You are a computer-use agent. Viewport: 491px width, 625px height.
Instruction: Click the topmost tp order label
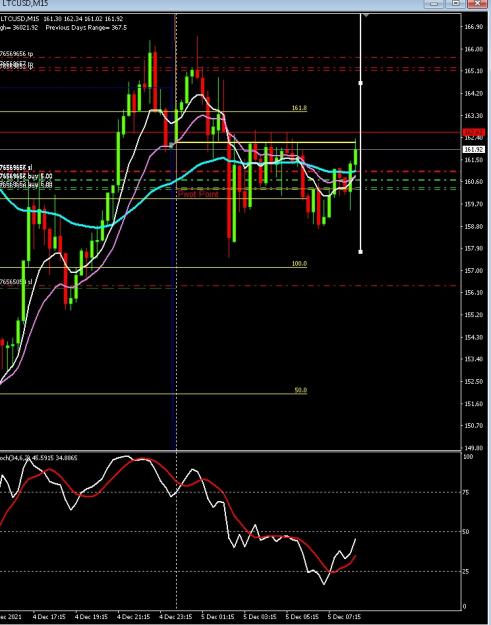pyautogui.click(x=17, y=54)
